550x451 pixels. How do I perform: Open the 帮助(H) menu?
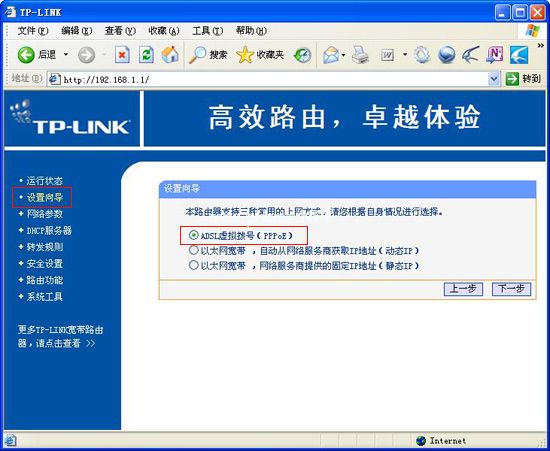click(x=251, y=31)
